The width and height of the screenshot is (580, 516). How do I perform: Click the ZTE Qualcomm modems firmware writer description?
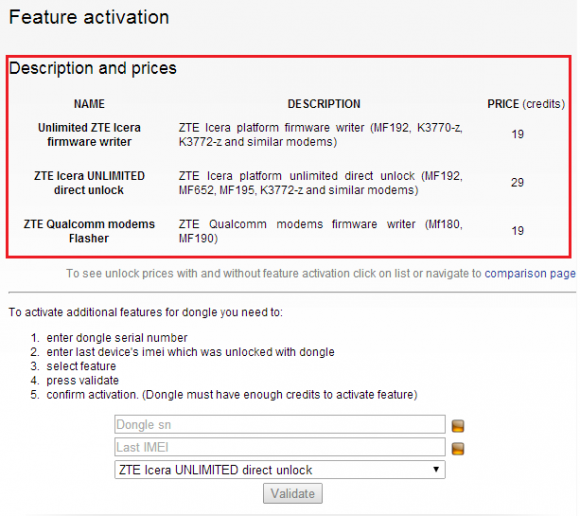[x=320, y=231]
